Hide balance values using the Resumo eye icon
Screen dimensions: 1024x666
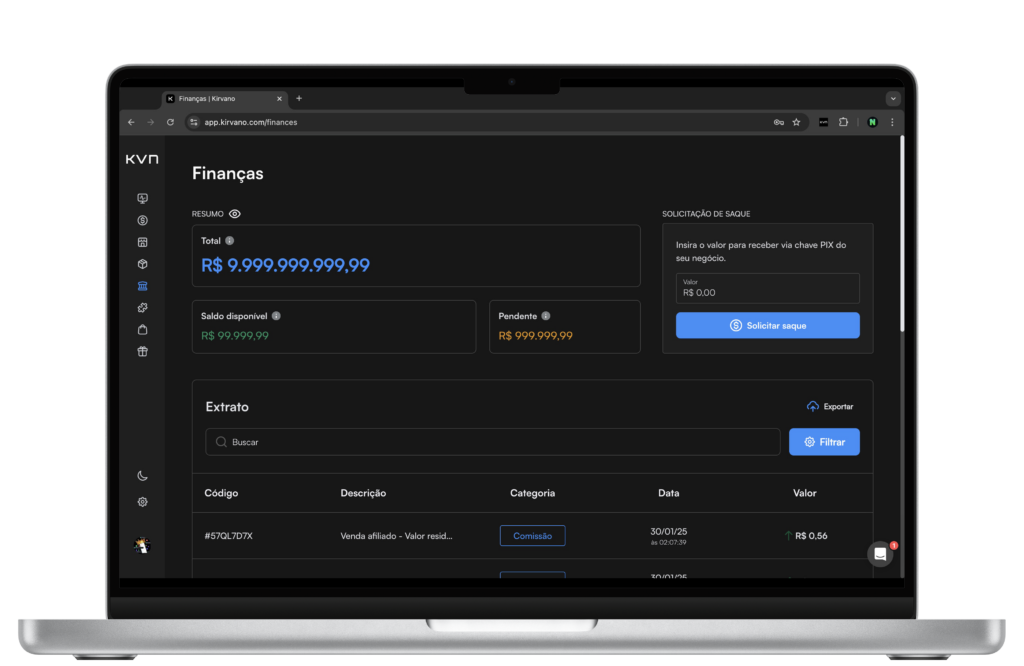click(x=235, y=214)
